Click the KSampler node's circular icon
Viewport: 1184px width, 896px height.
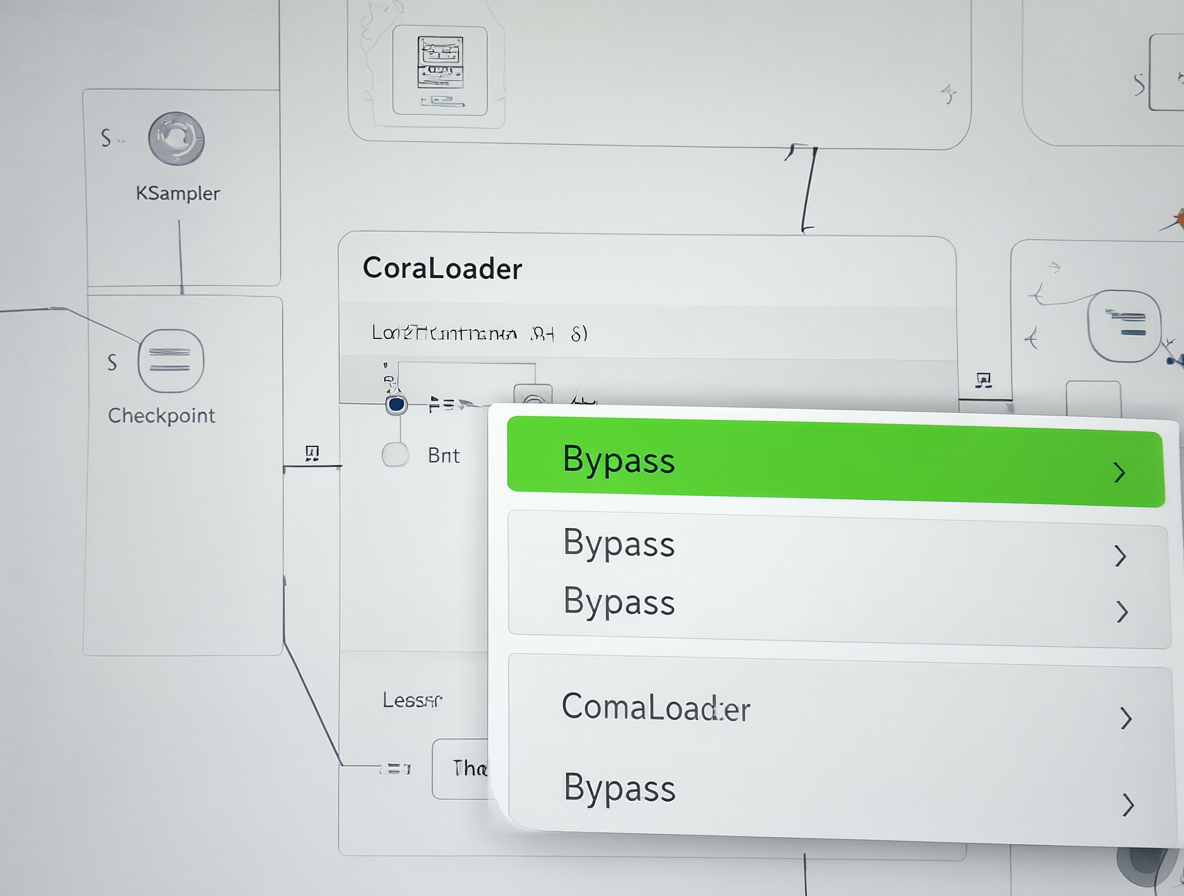[176, 139]
